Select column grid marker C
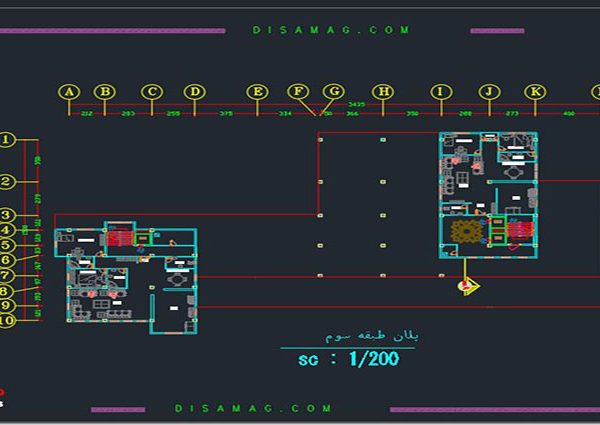600x425 pixels. [151, 92]
